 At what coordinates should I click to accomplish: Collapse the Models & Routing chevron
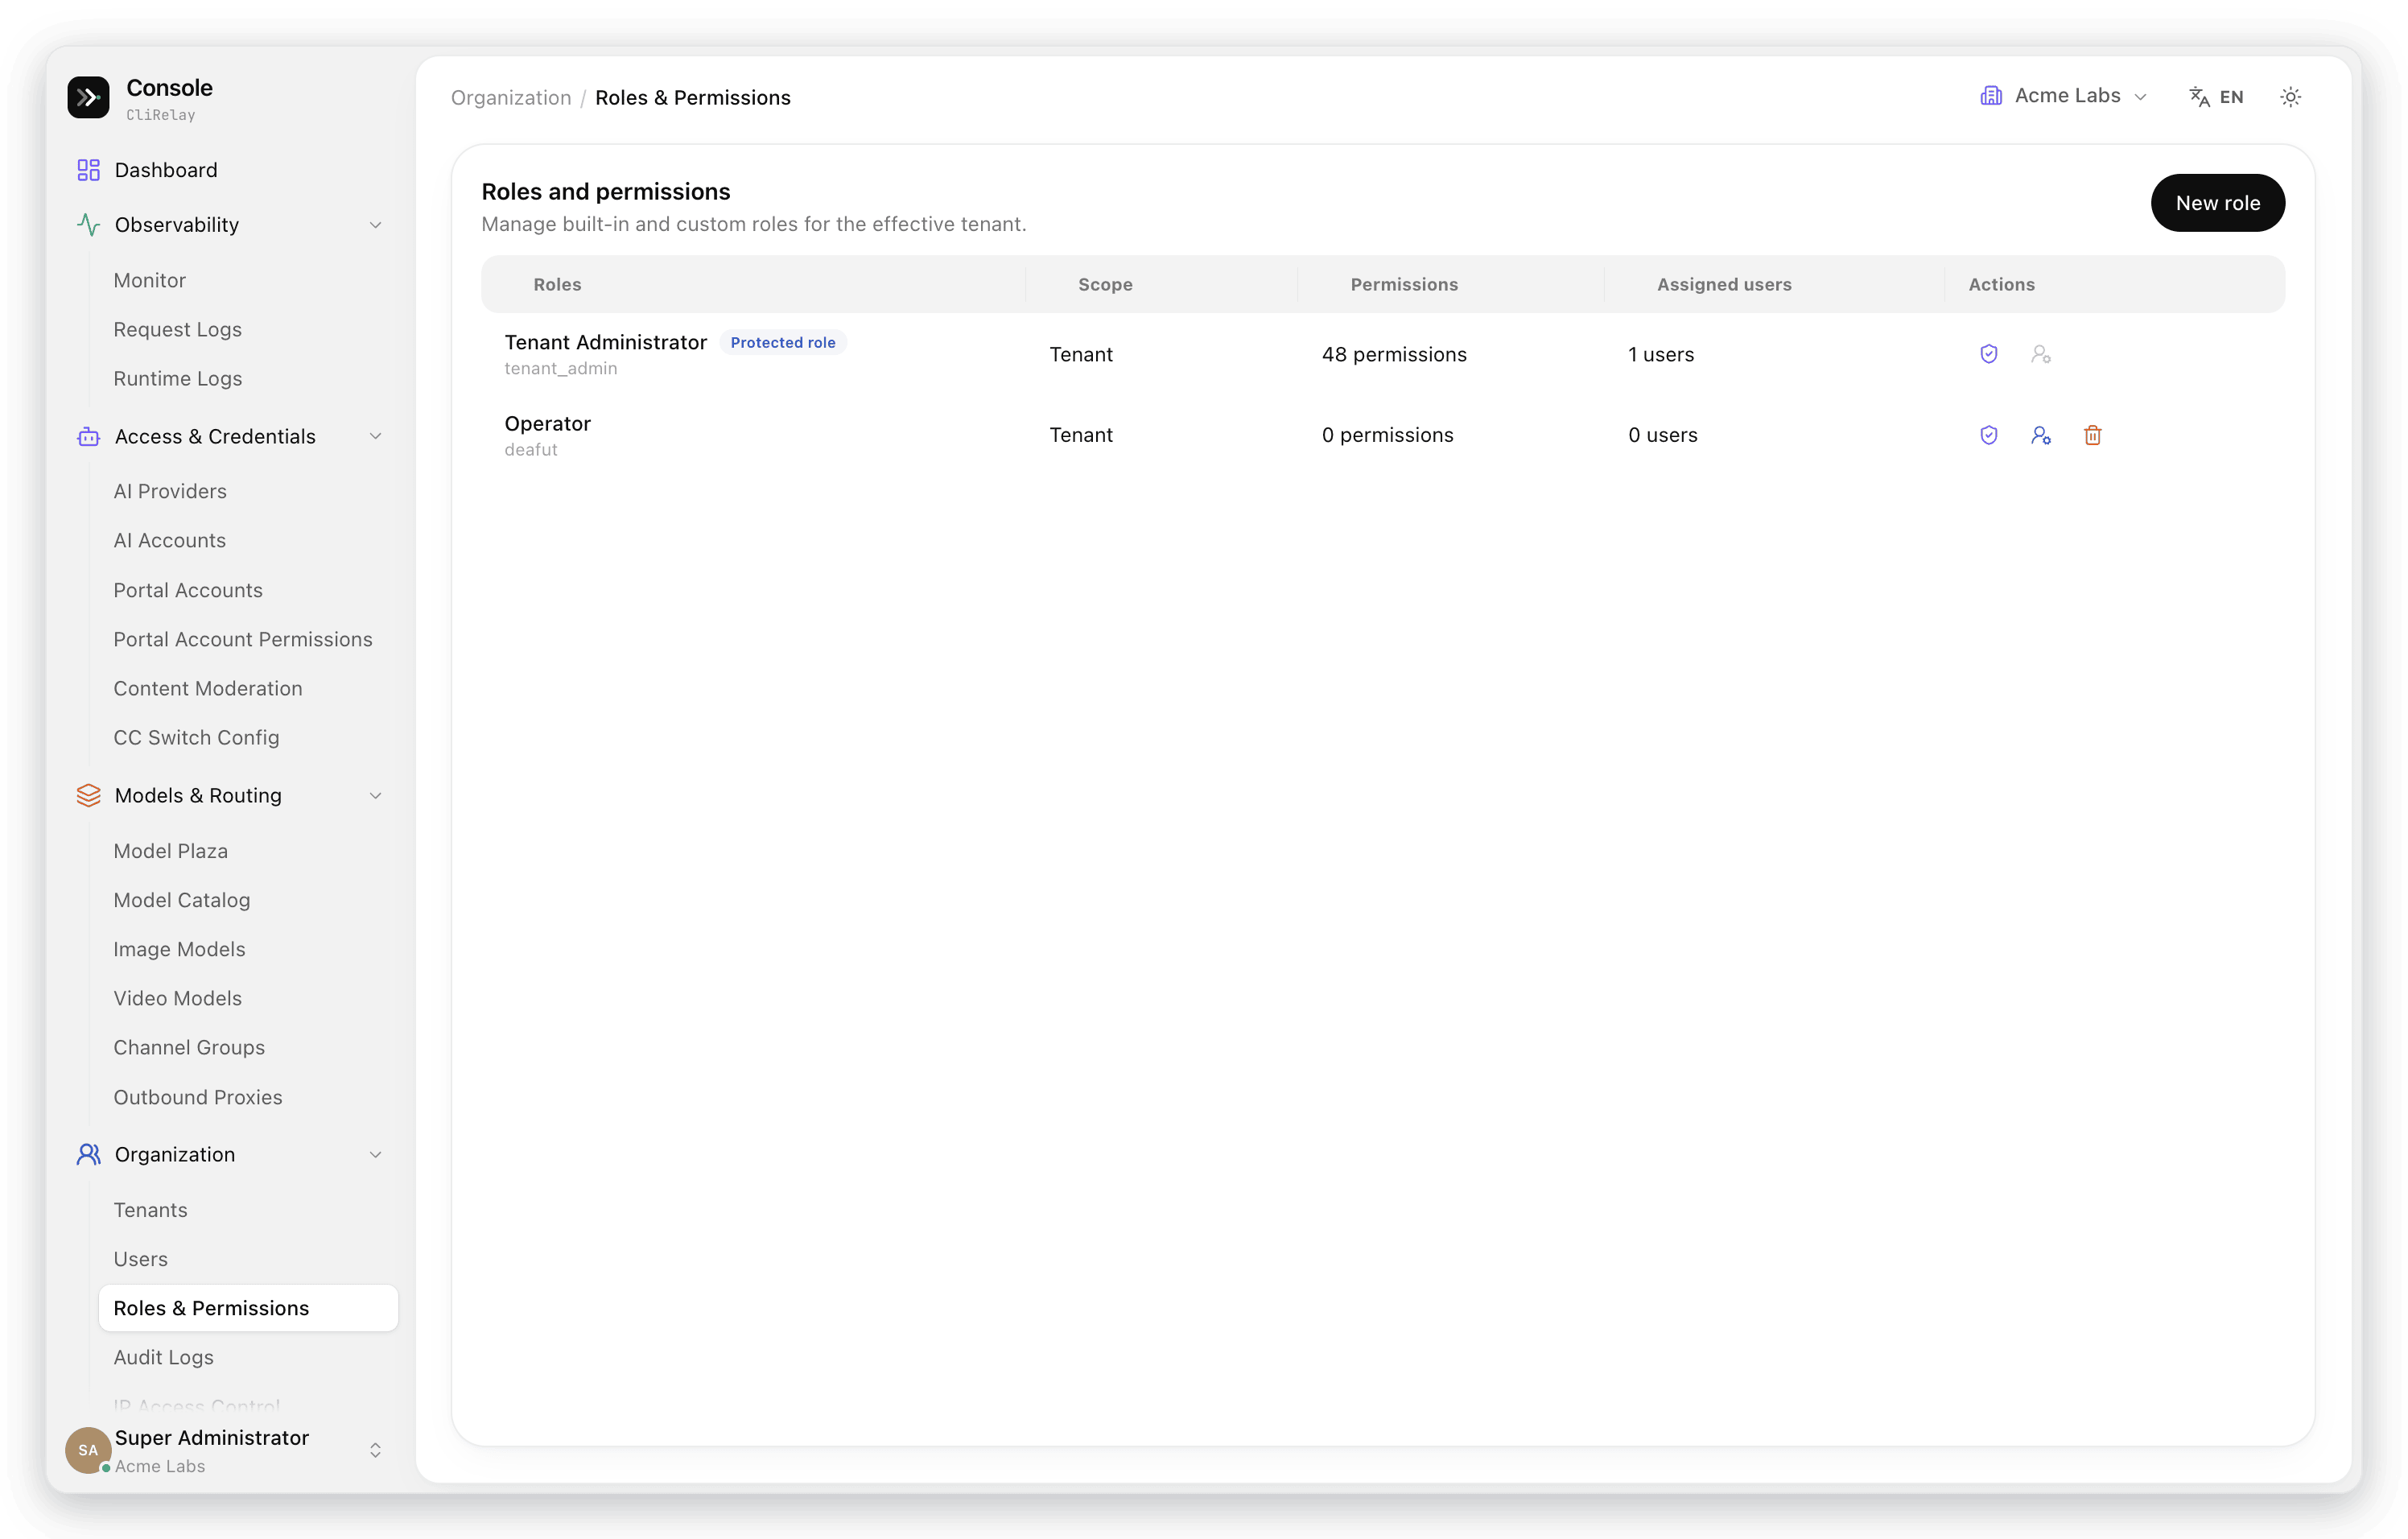pyautogui.click(x=376, y=796)
